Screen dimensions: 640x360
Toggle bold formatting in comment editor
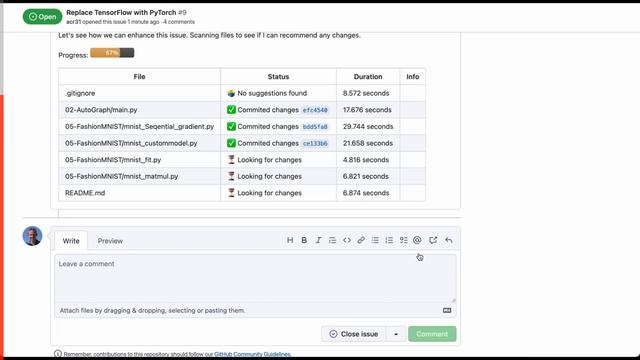(x=304, y=240)
